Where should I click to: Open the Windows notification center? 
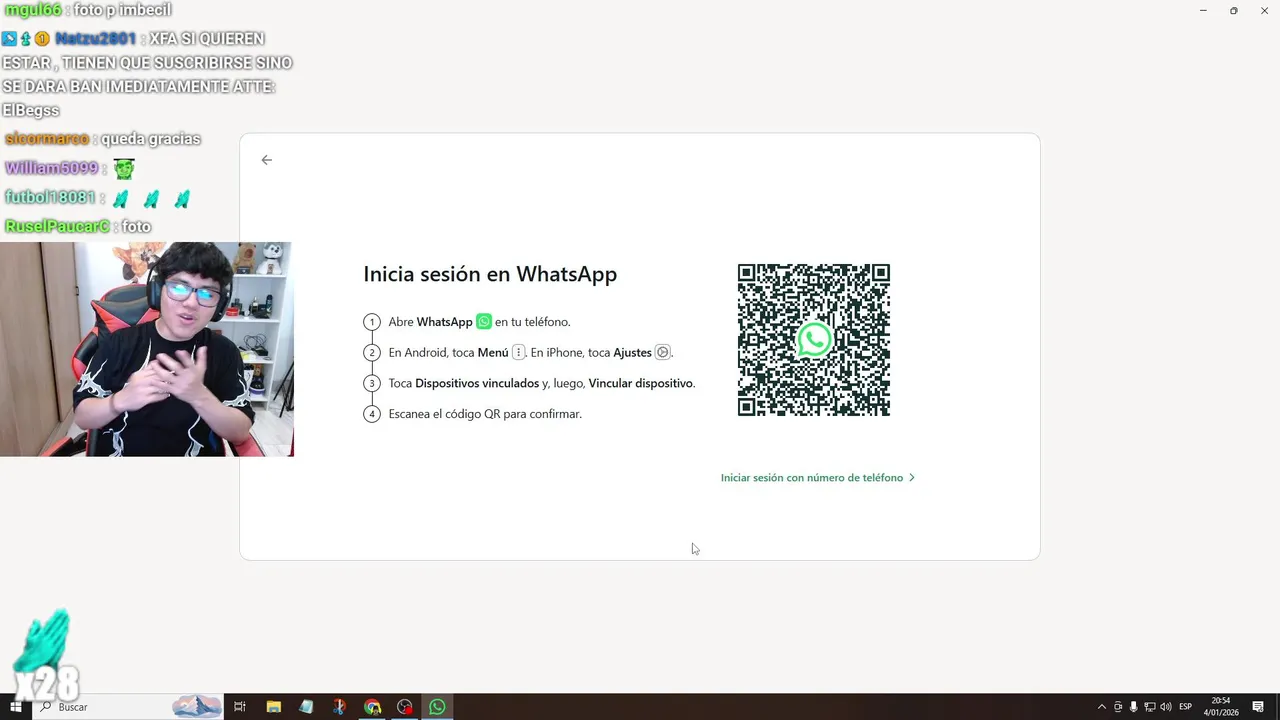point(1258,707)
